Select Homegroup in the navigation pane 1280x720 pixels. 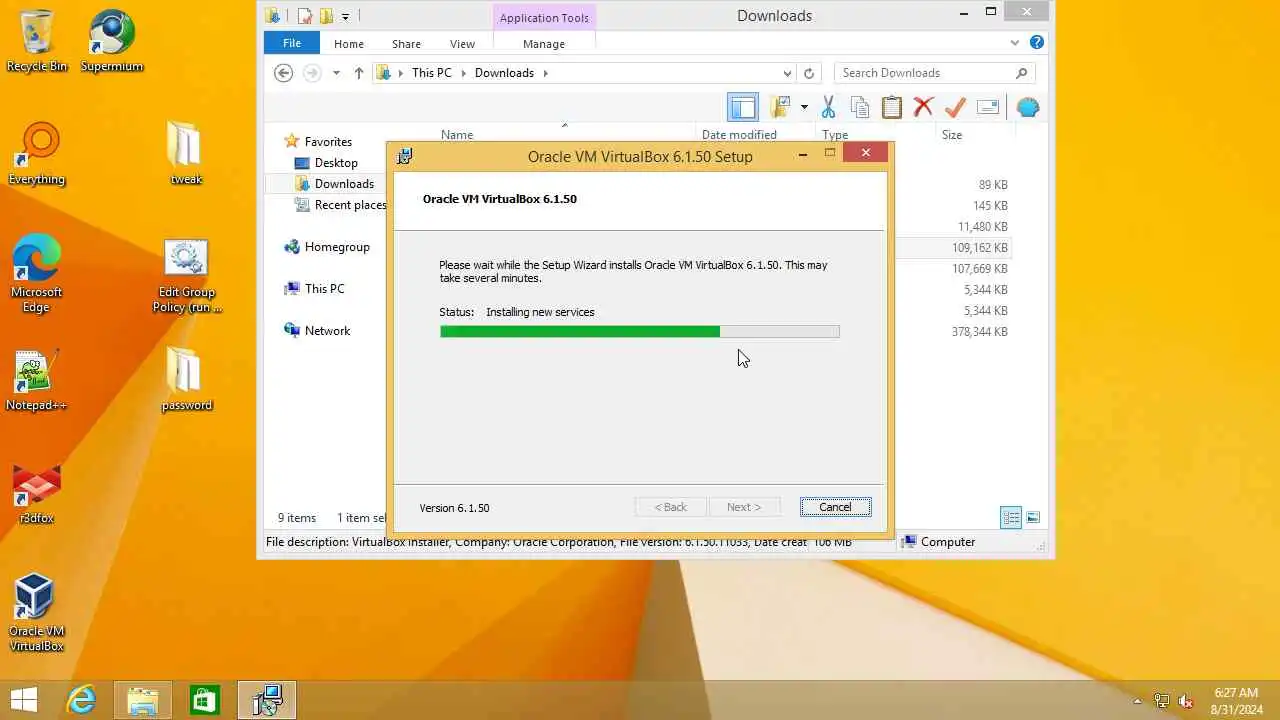click(337, 247)
